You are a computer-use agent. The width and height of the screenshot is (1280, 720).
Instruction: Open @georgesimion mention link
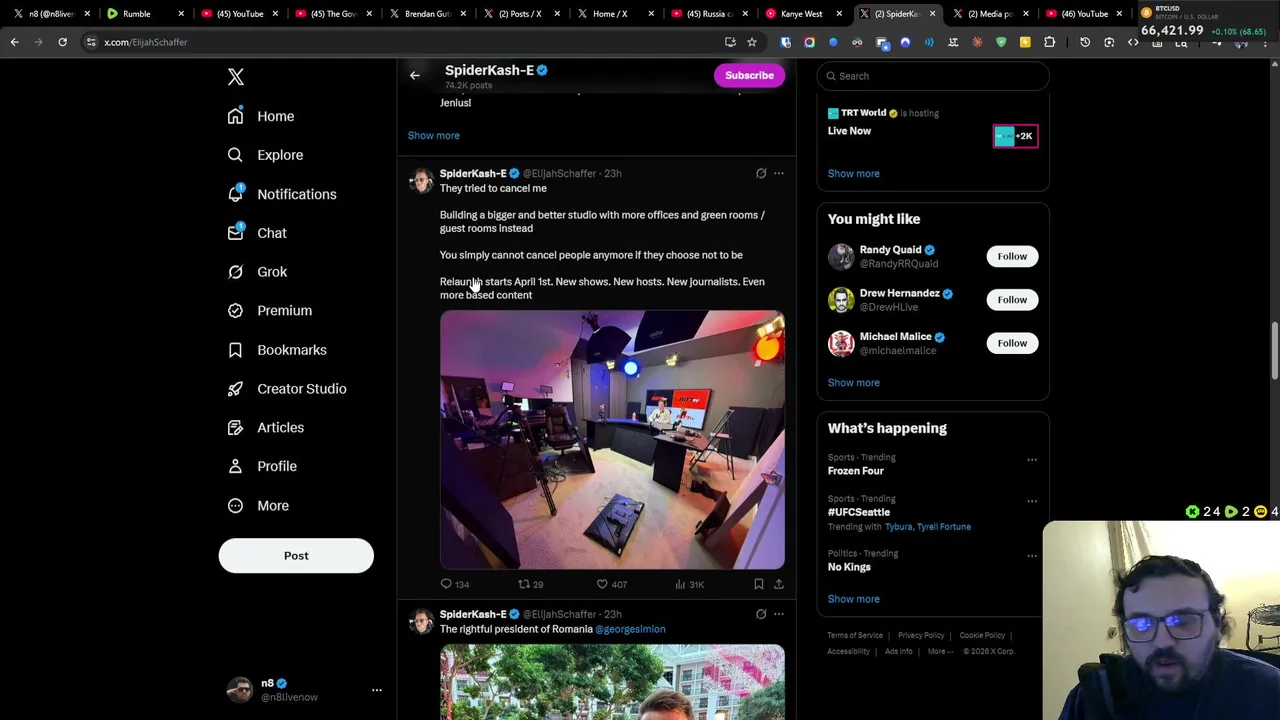tap(630, 629)
